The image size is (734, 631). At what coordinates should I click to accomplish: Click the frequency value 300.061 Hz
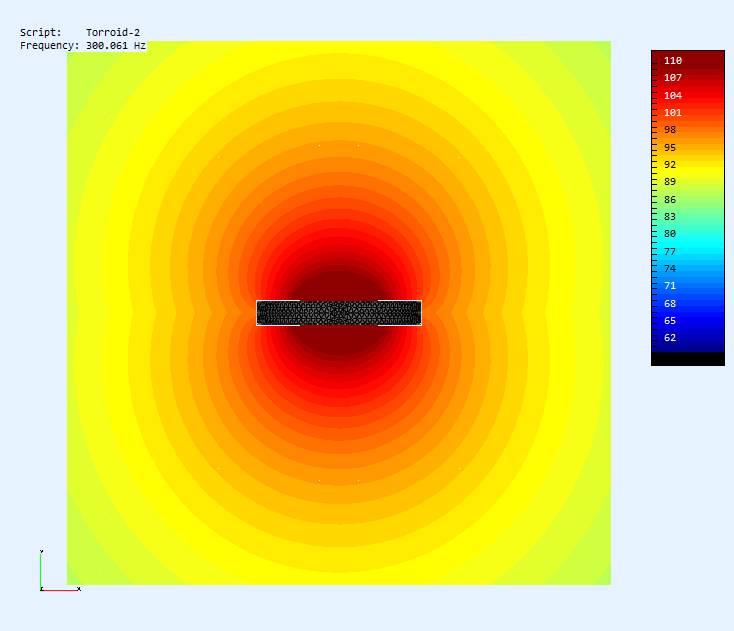tap(116, 45)
